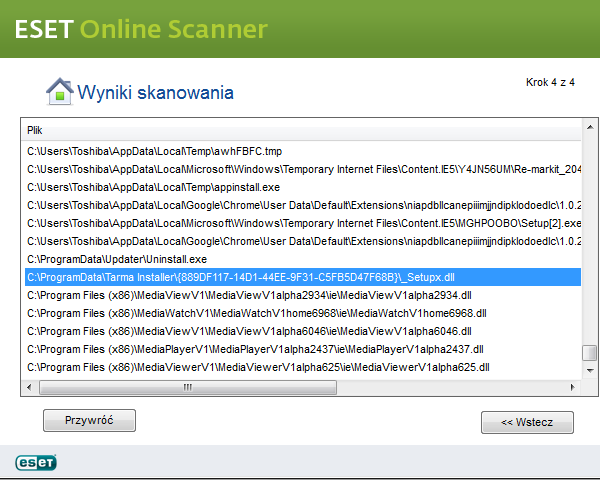Select the Tarma Installer _Setupx.dll row
Image resolution: width=600 pixels, height=480 pixels.
(x=303, y=277)
